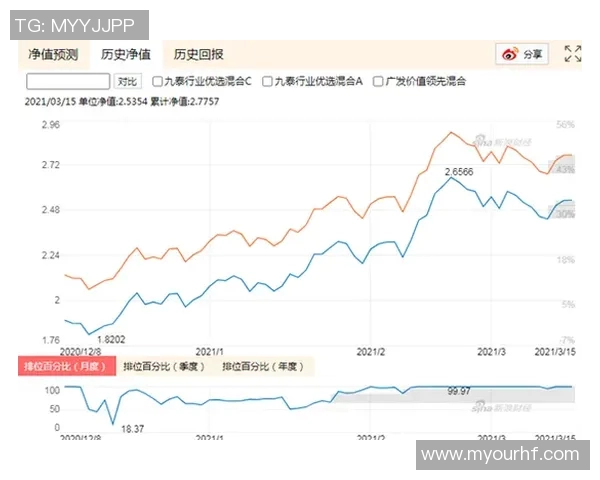Click the 2.24 y-axis label

coord(51,255)
